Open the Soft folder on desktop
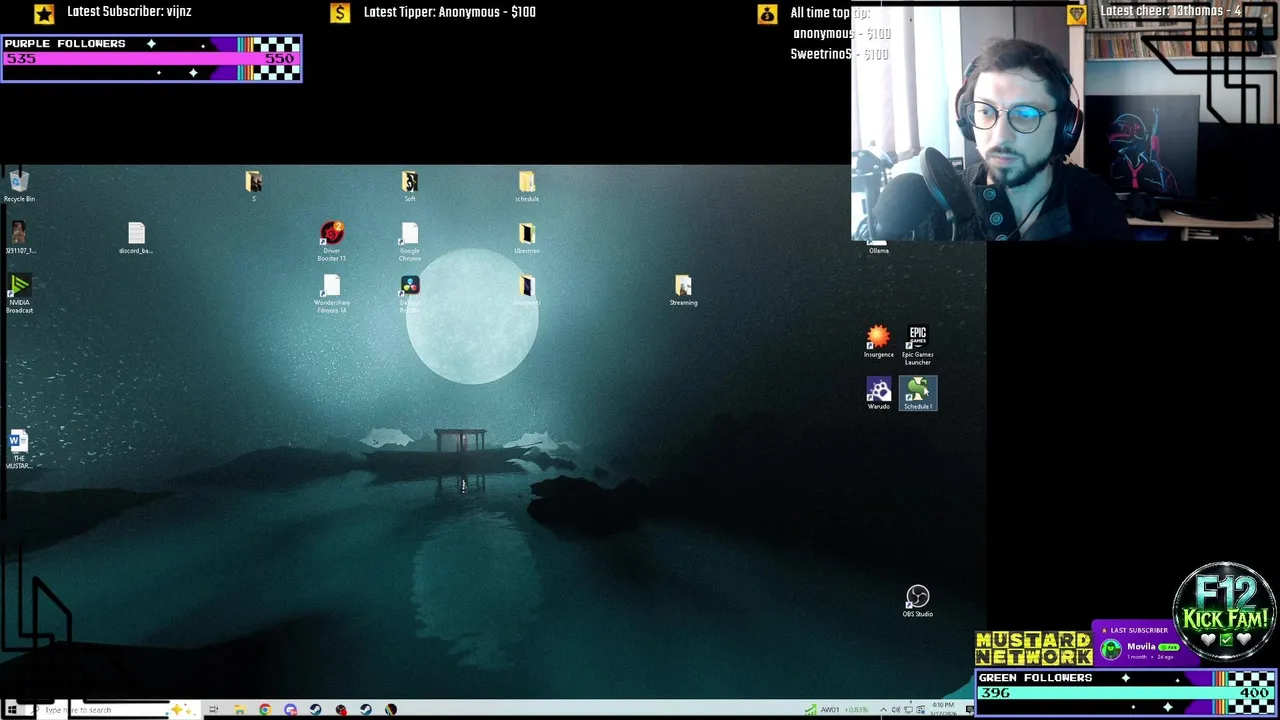Image resolution: width=1280 pixels, height=720 pixels. click(410, 186)
